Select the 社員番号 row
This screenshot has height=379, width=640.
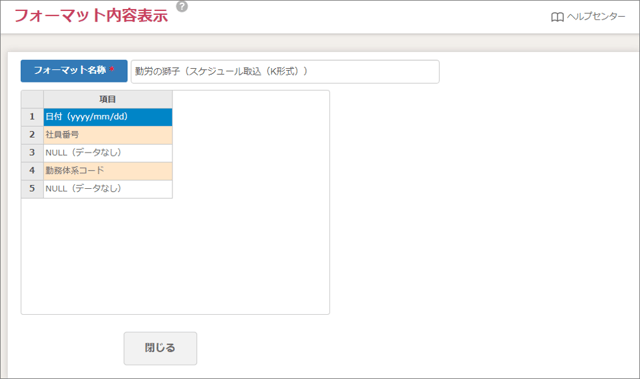[108, 135]
